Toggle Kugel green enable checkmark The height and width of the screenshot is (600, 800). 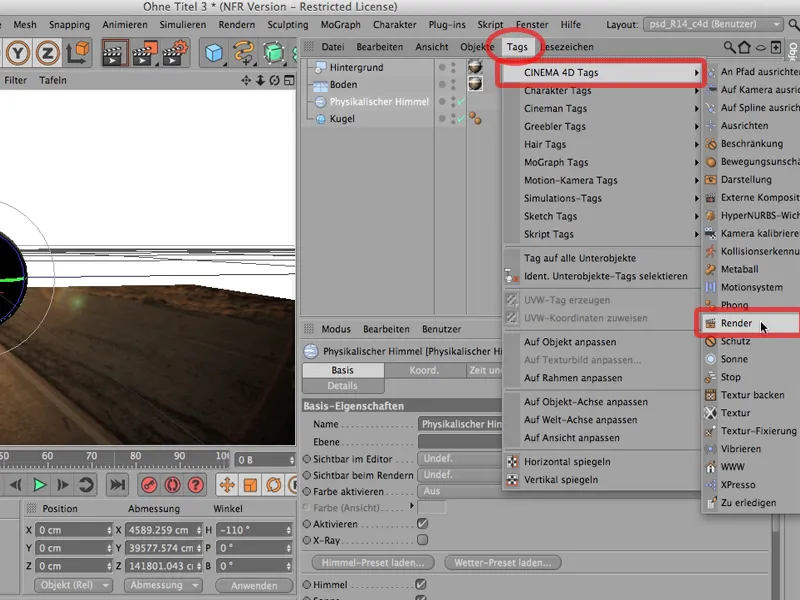(x=461, y=119)
